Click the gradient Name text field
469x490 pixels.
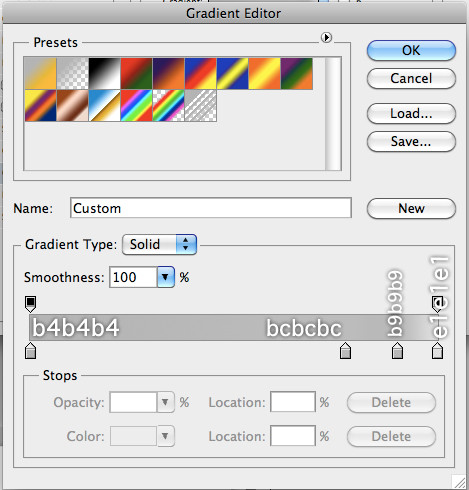tap(211, 208)
